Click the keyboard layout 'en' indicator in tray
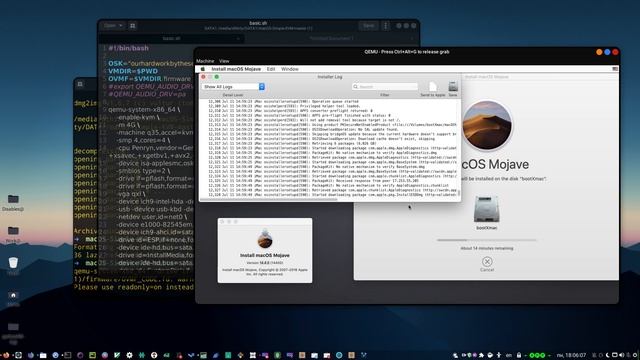640x360 pixels. tap(509, 356)
